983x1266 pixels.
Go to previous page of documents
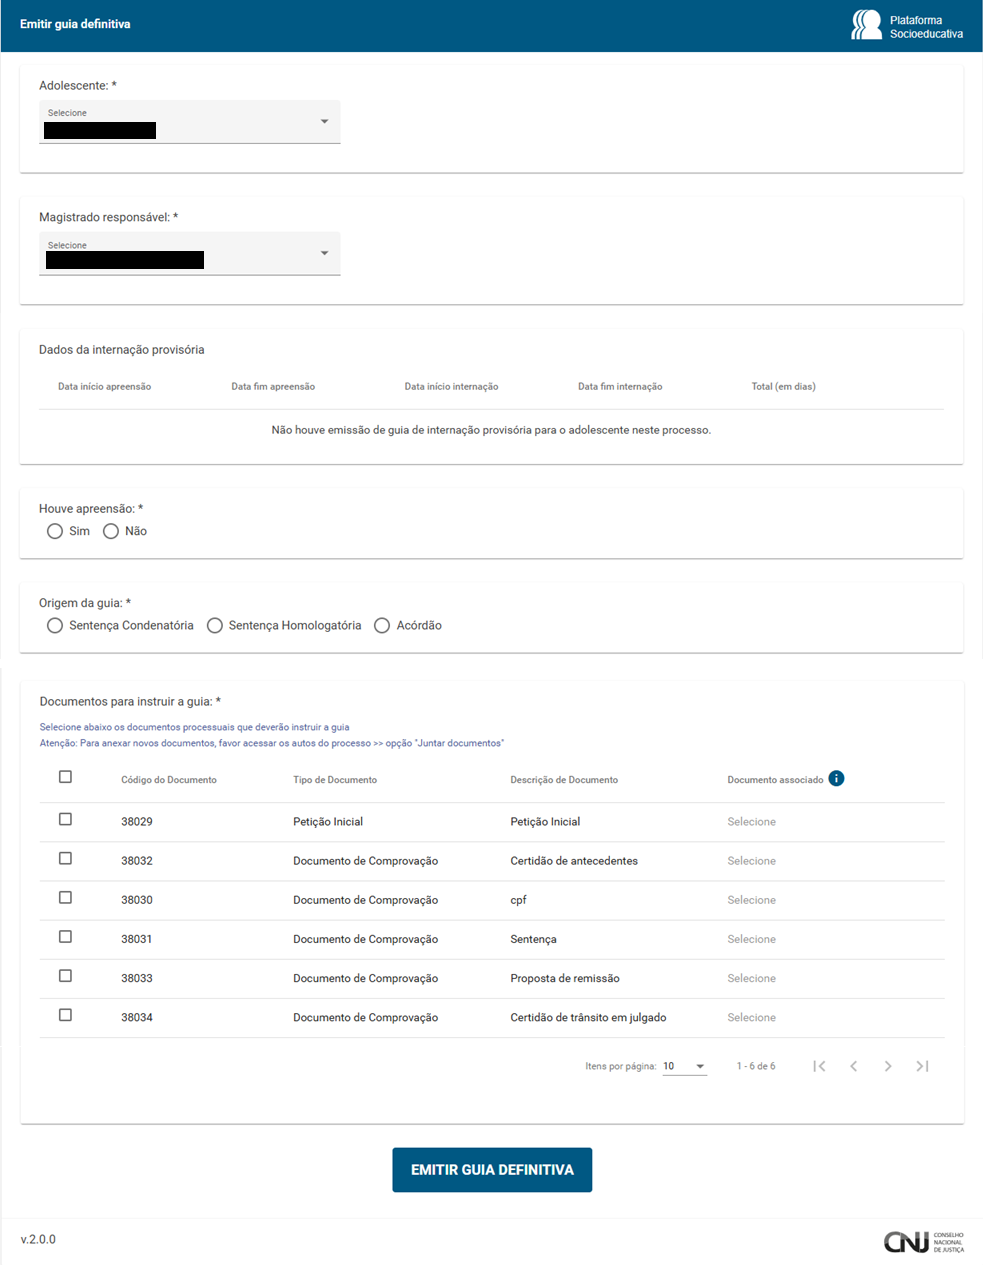(x=853, y=1066)
